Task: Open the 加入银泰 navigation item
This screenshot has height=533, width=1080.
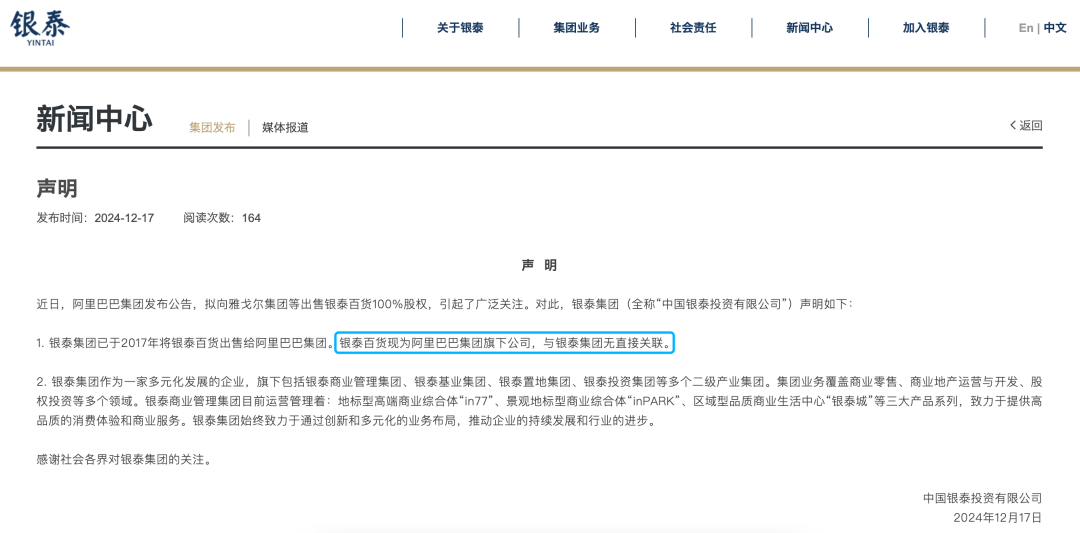Action: click(926, 28)
